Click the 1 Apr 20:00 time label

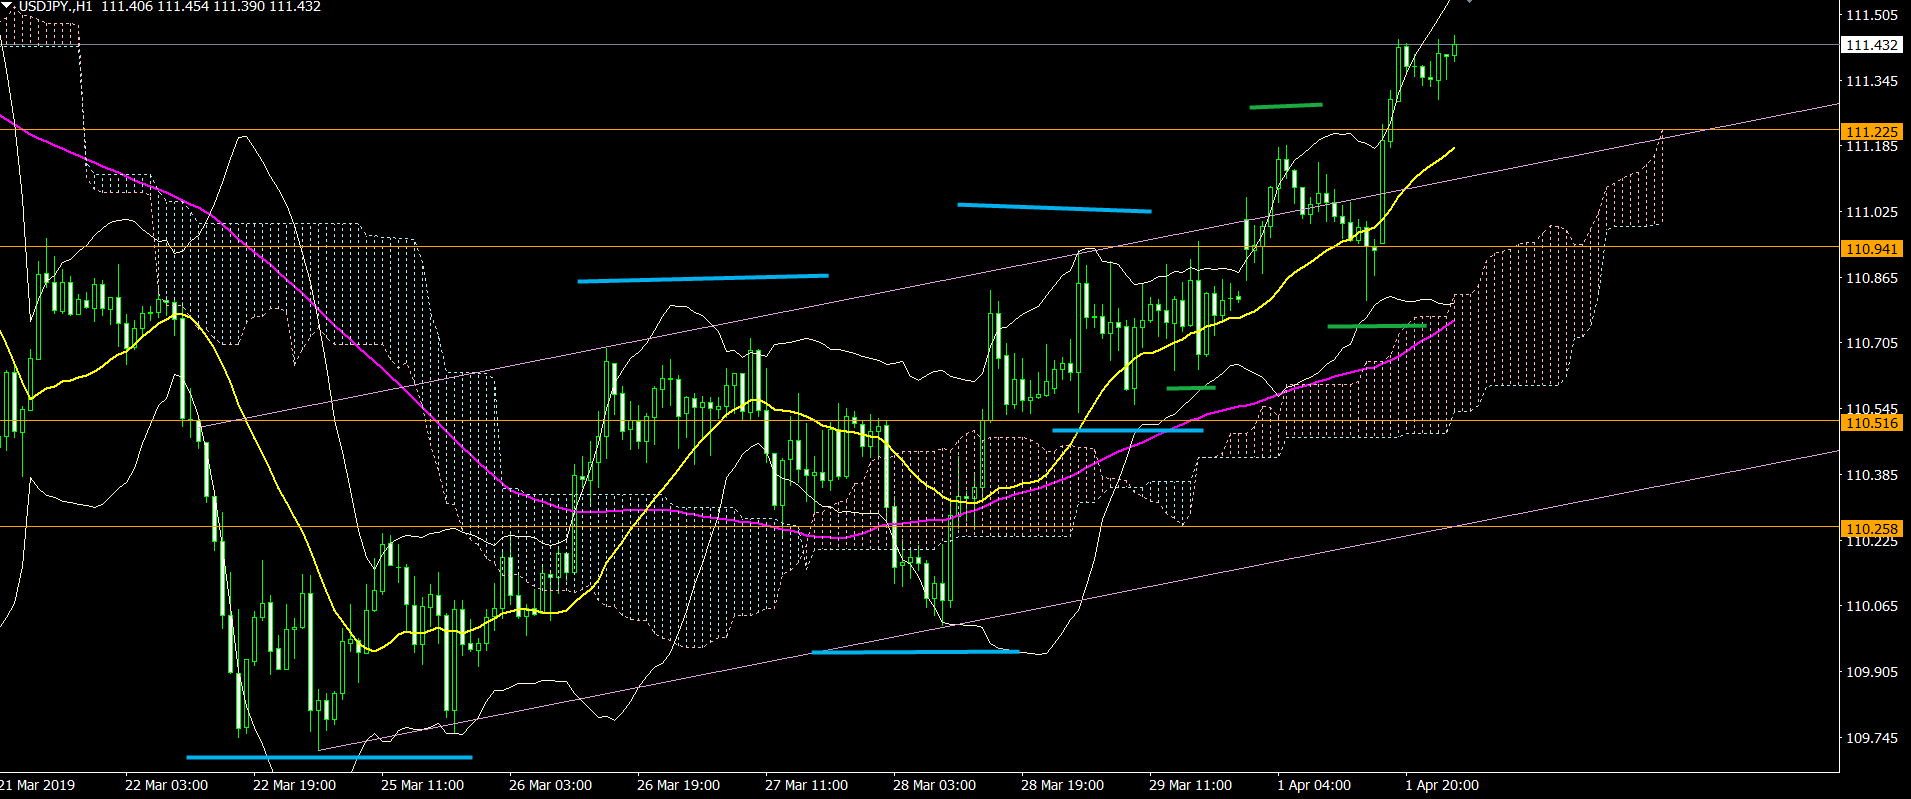pyautogui.click(x=1442, y=785)
